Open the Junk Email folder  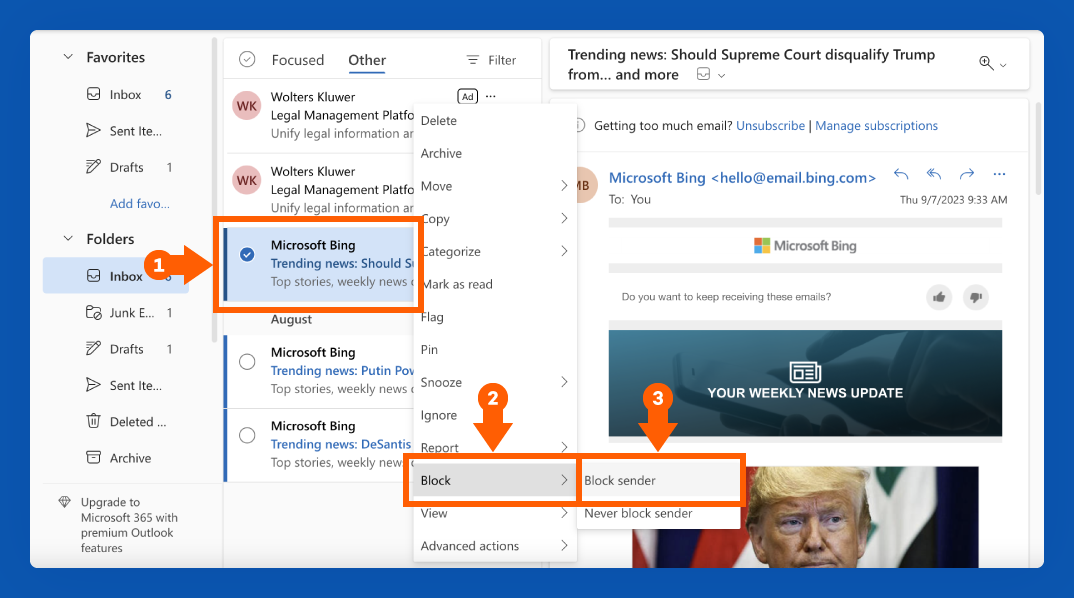click(x=116, y=312)
